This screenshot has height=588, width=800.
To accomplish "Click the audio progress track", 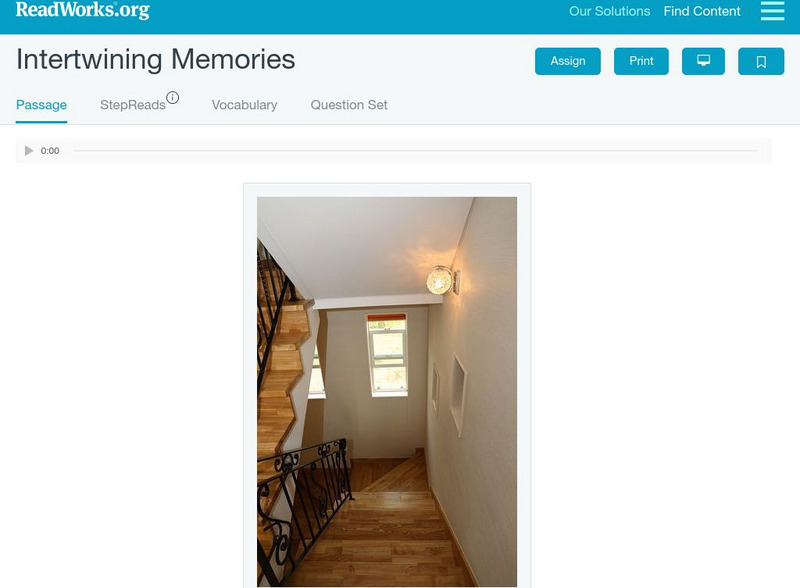I will click(x=415, y=151).
